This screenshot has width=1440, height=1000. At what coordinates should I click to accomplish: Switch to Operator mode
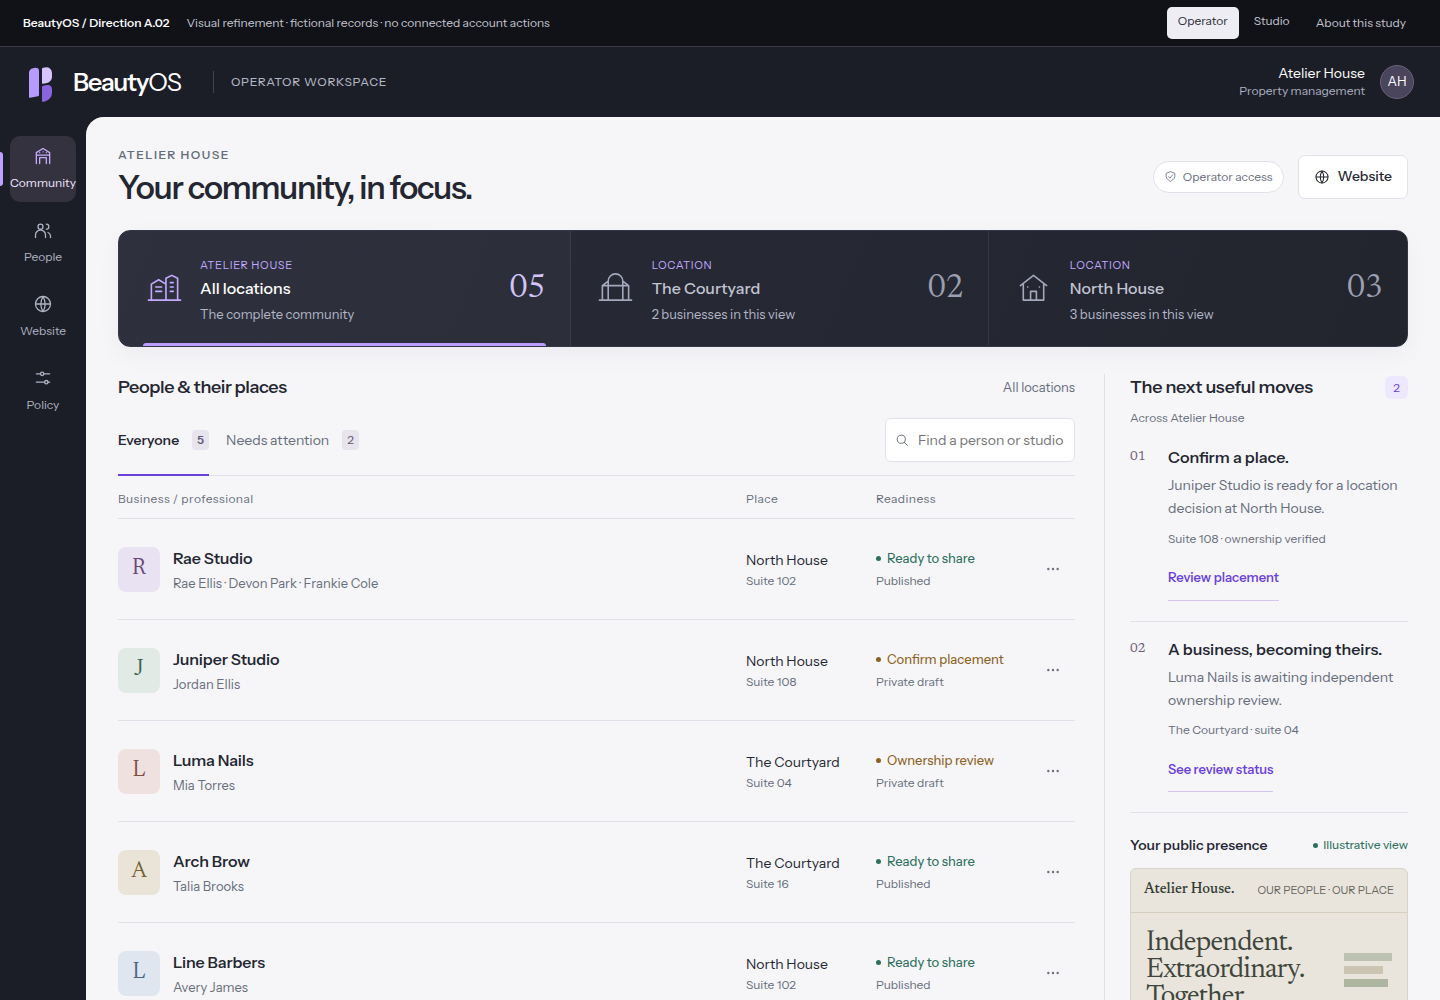tap(1203, 22)
